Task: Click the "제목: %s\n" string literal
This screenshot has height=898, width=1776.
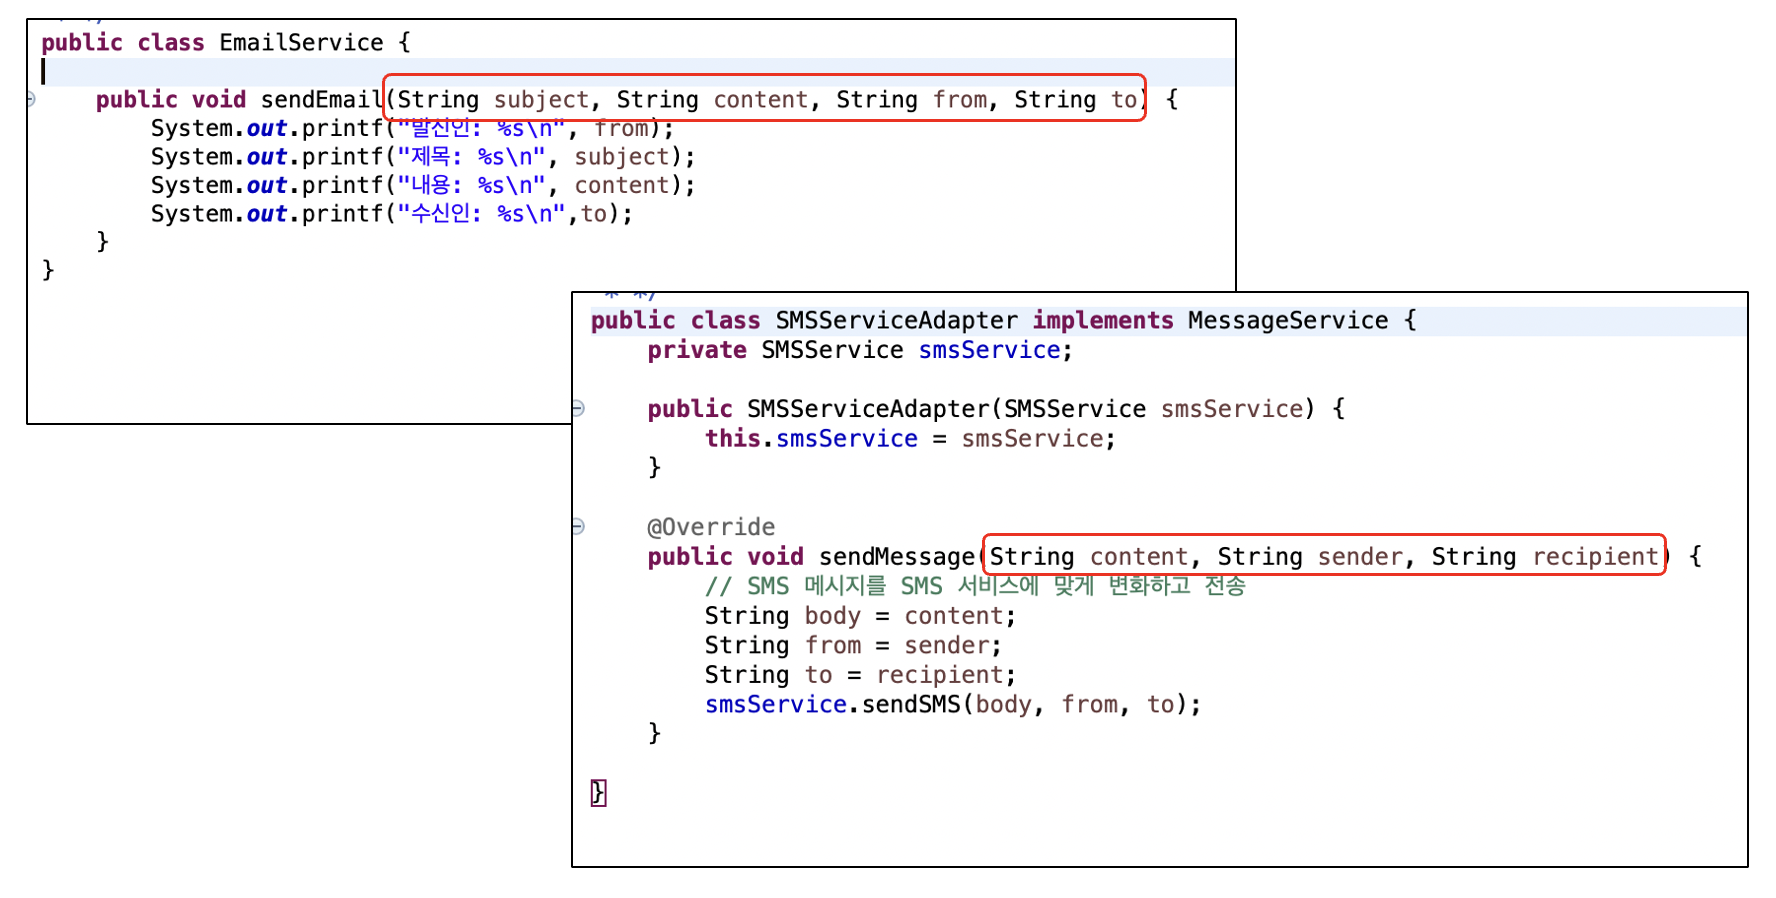Action: point(472,157)
